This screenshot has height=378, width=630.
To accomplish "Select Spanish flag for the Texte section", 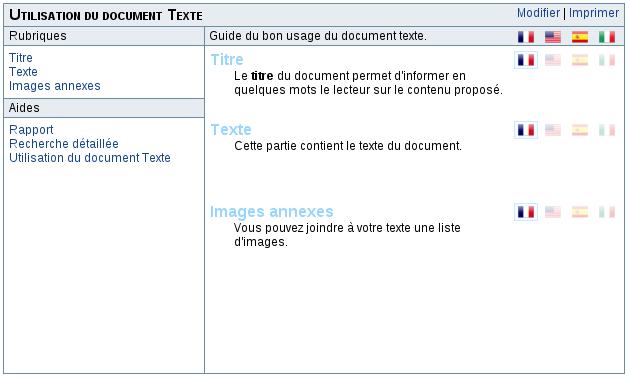I will point(579,130).
